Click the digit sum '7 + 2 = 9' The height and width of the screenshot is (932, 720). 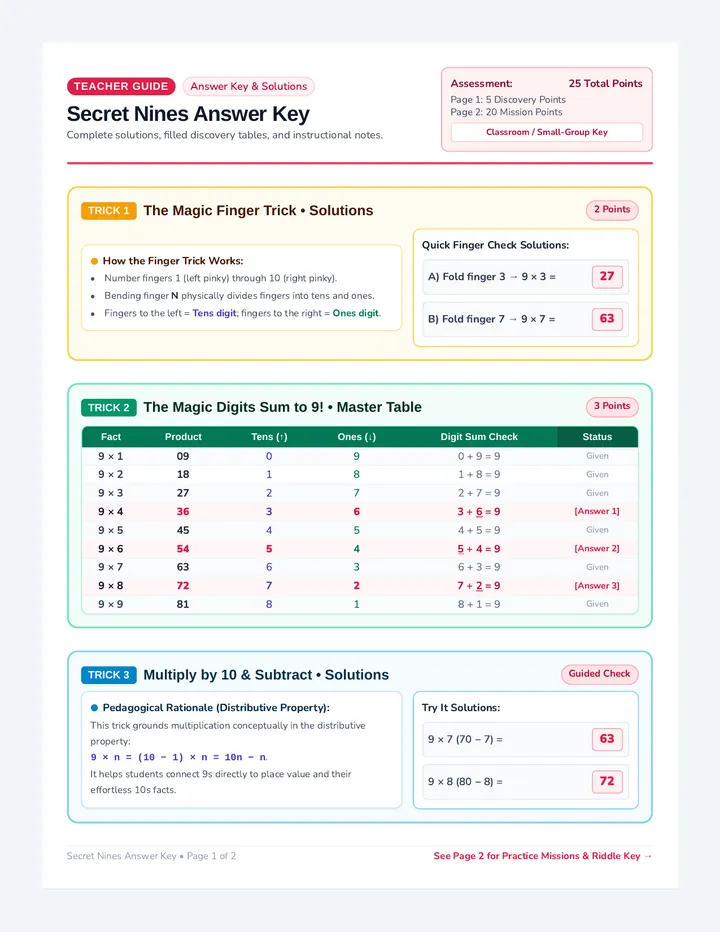(x=479, y=585)
